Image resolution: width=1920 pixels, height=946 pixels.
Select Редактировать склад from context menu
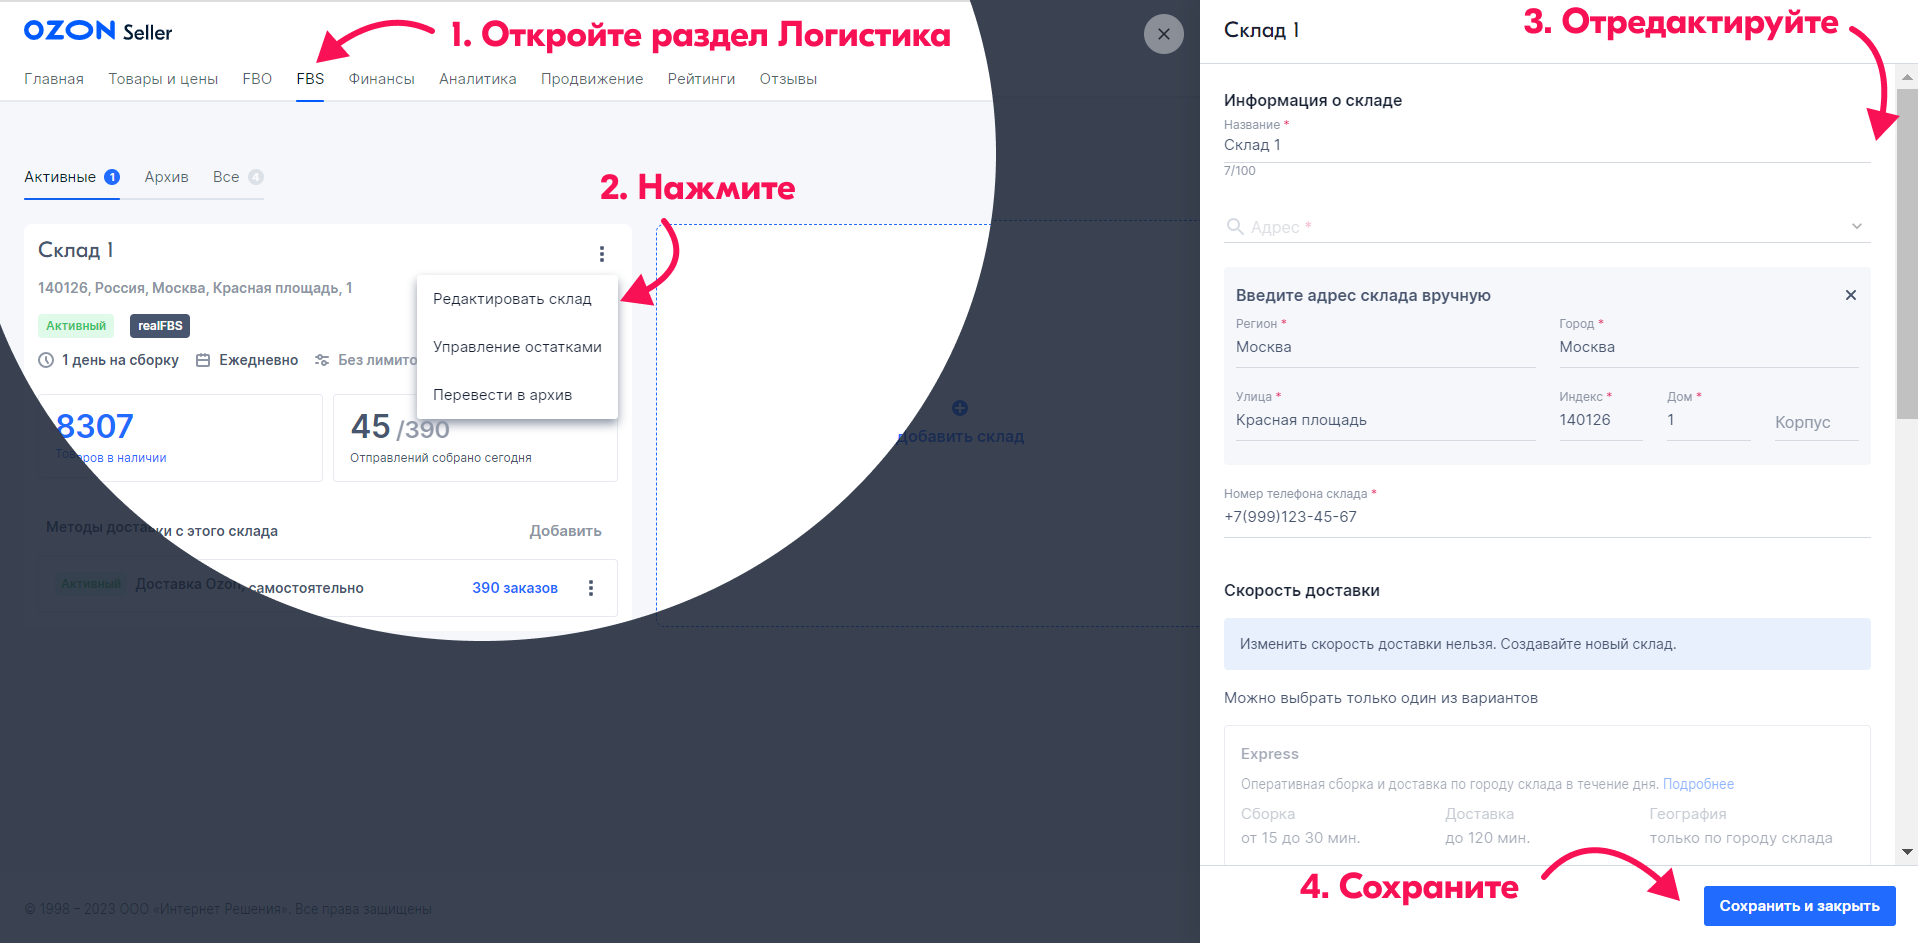click(512, 299)
